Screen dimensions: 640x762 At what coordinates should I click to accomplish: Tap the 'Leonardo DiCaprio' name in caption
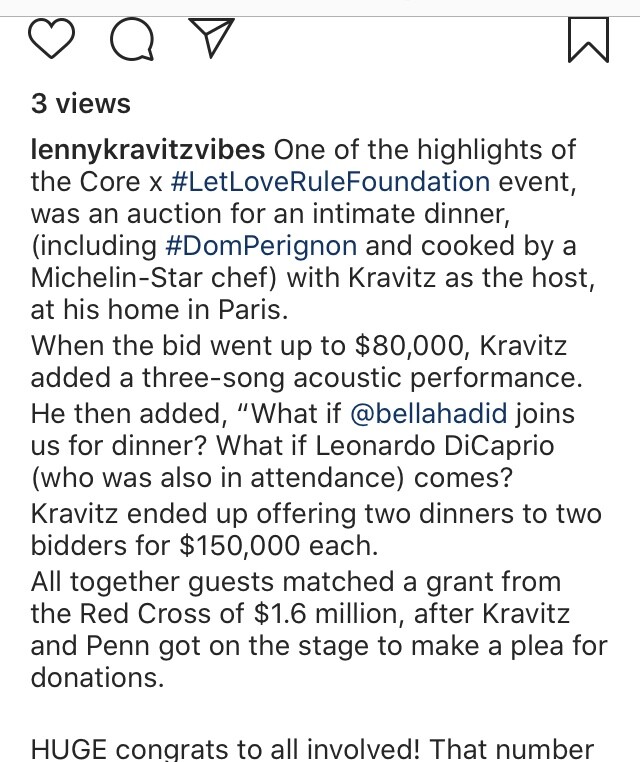(435, 446)
